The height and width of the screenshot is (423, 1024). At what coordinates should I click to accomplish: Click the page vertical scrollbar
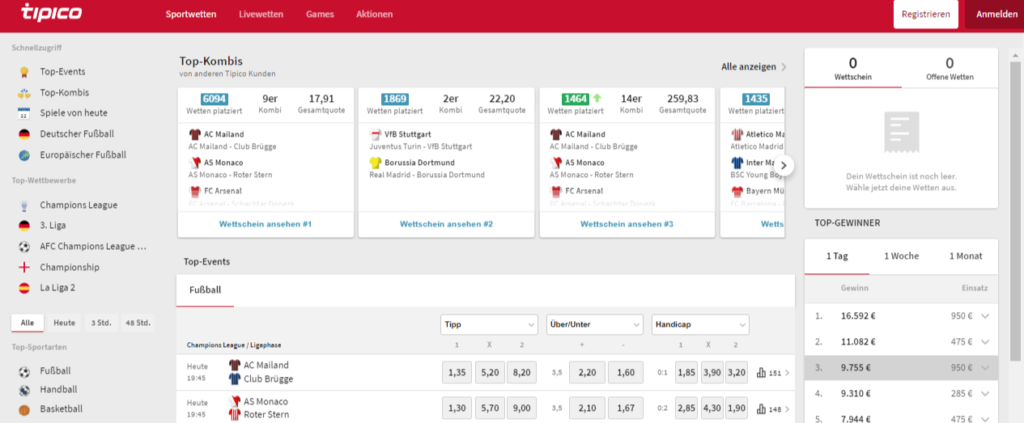point(1015,209)
